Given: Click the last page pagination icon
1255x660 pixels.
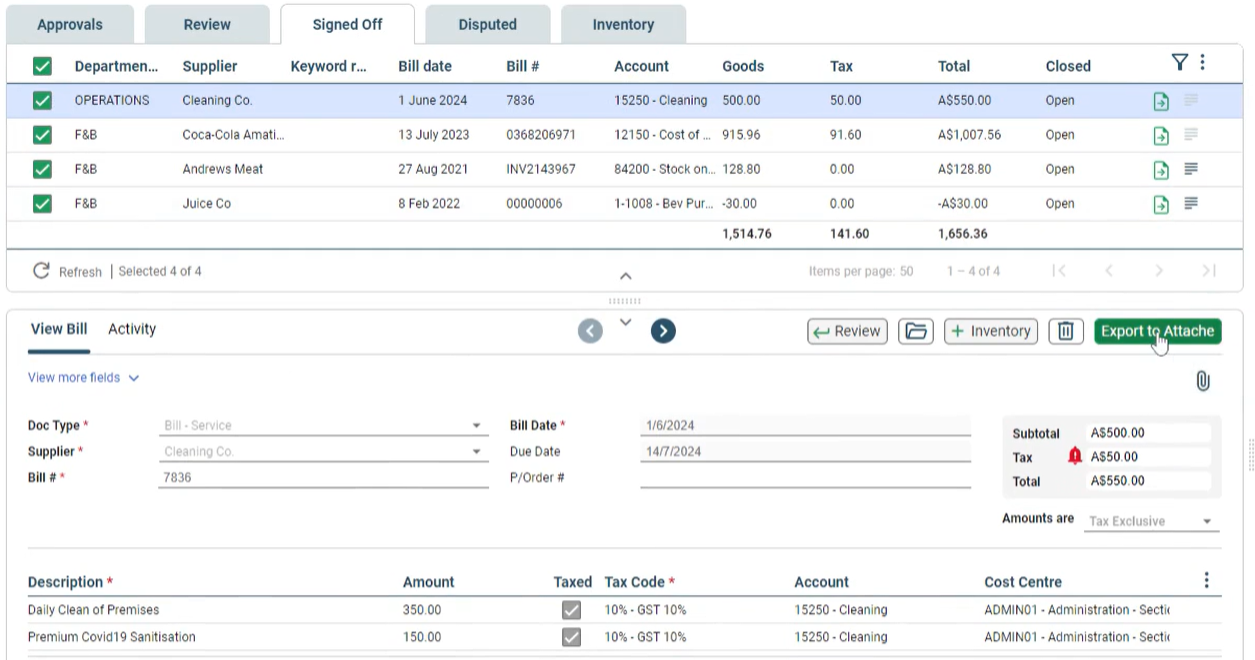Looking at the screenshot, I should (1208, 271).
